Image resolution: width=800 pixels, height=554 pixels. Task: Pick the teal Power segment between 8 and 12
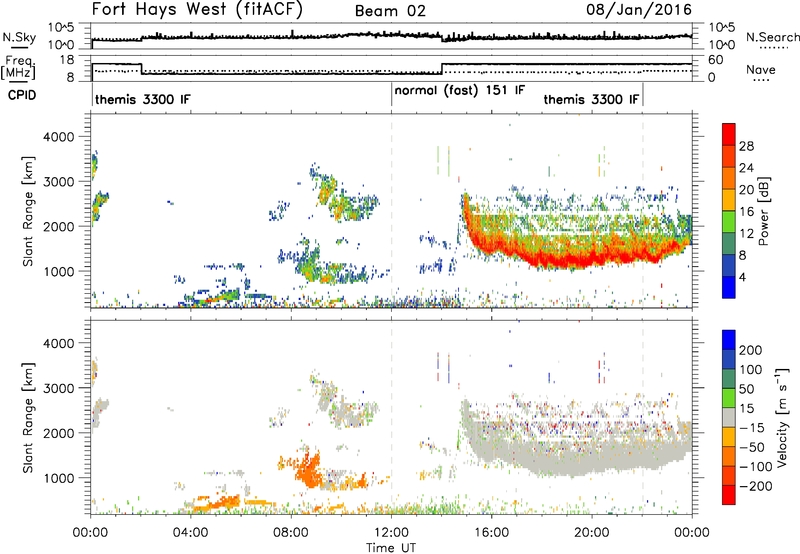729,243
